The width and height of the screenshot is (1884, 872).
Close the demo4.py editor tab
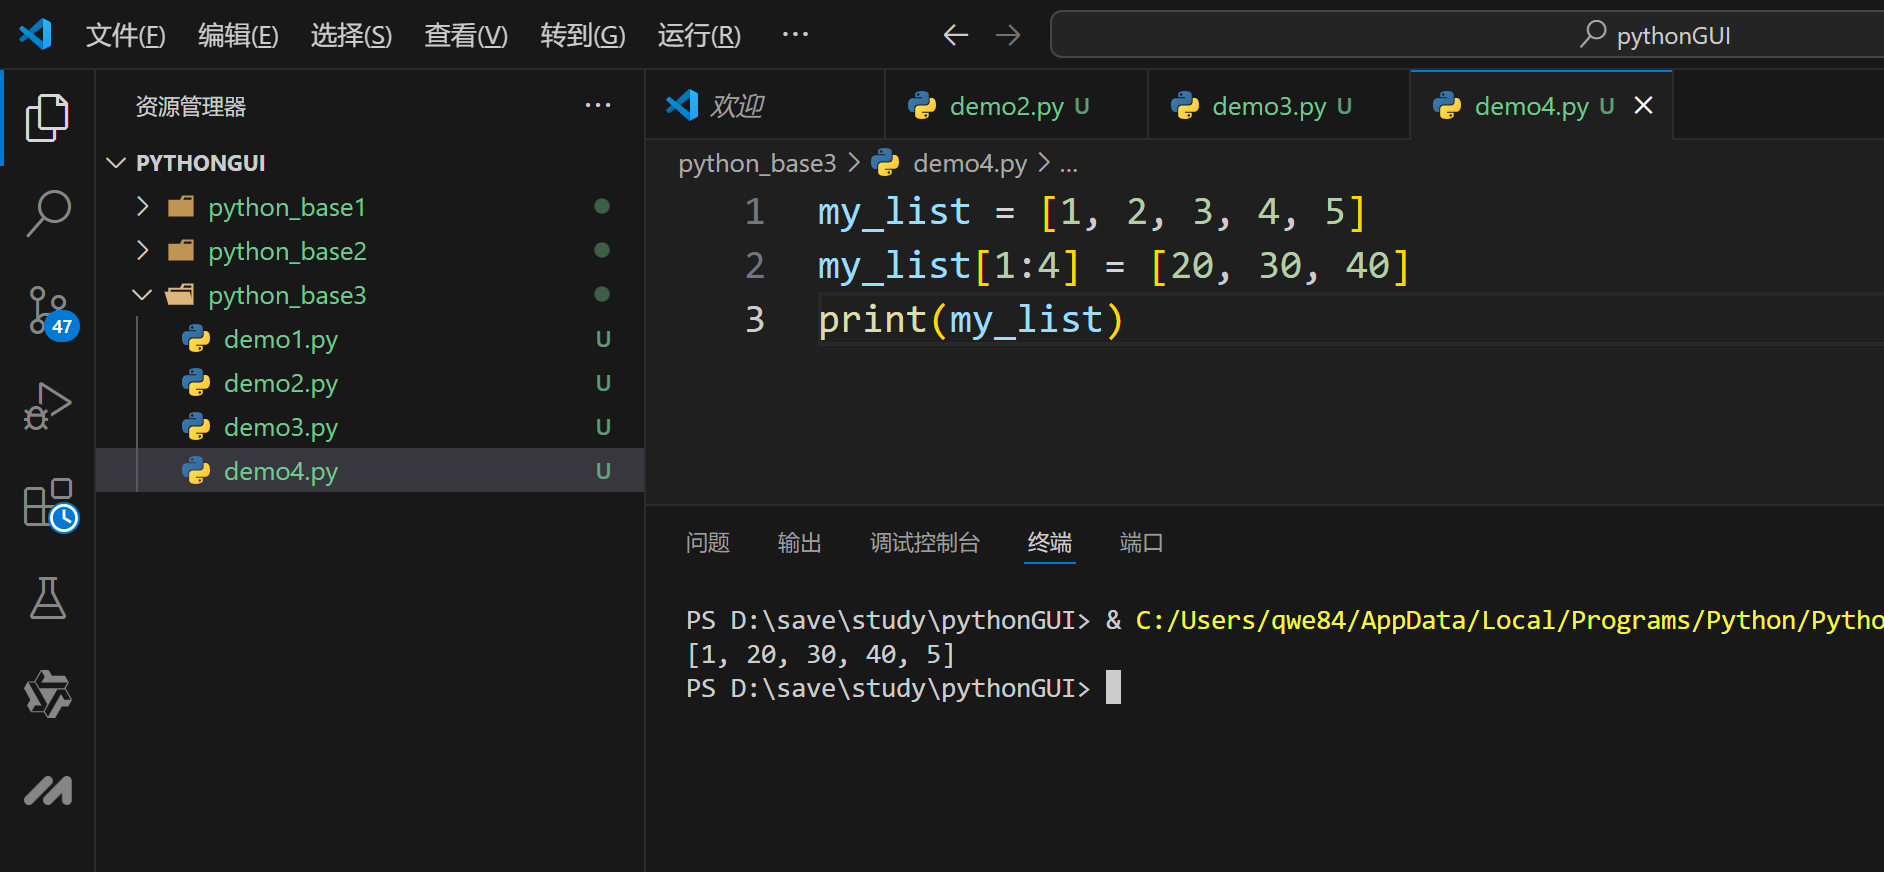(x=1643, y=105)
